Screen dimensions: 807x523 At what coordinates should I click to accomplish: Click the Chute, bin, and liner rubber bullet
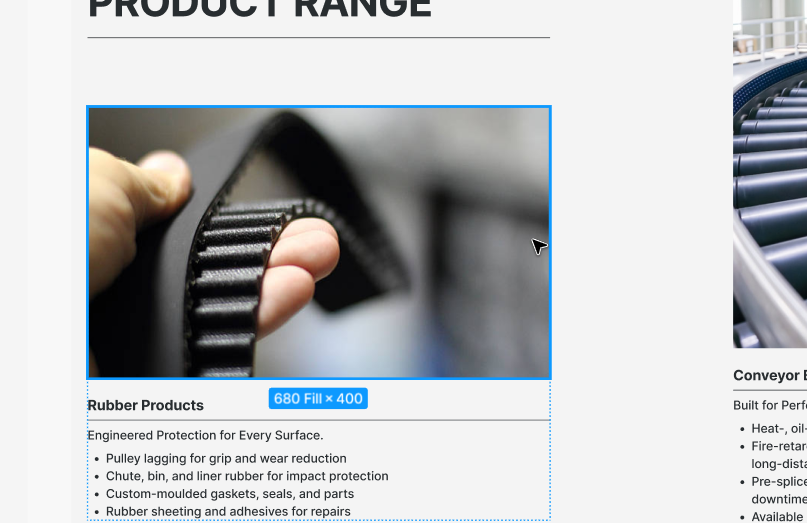pyautogui.click(x=247, y=476)
